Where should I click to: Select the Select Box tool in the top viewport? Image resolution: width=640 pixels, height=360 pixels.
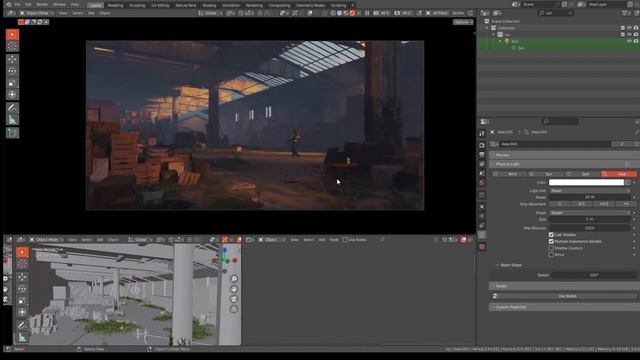12,35
